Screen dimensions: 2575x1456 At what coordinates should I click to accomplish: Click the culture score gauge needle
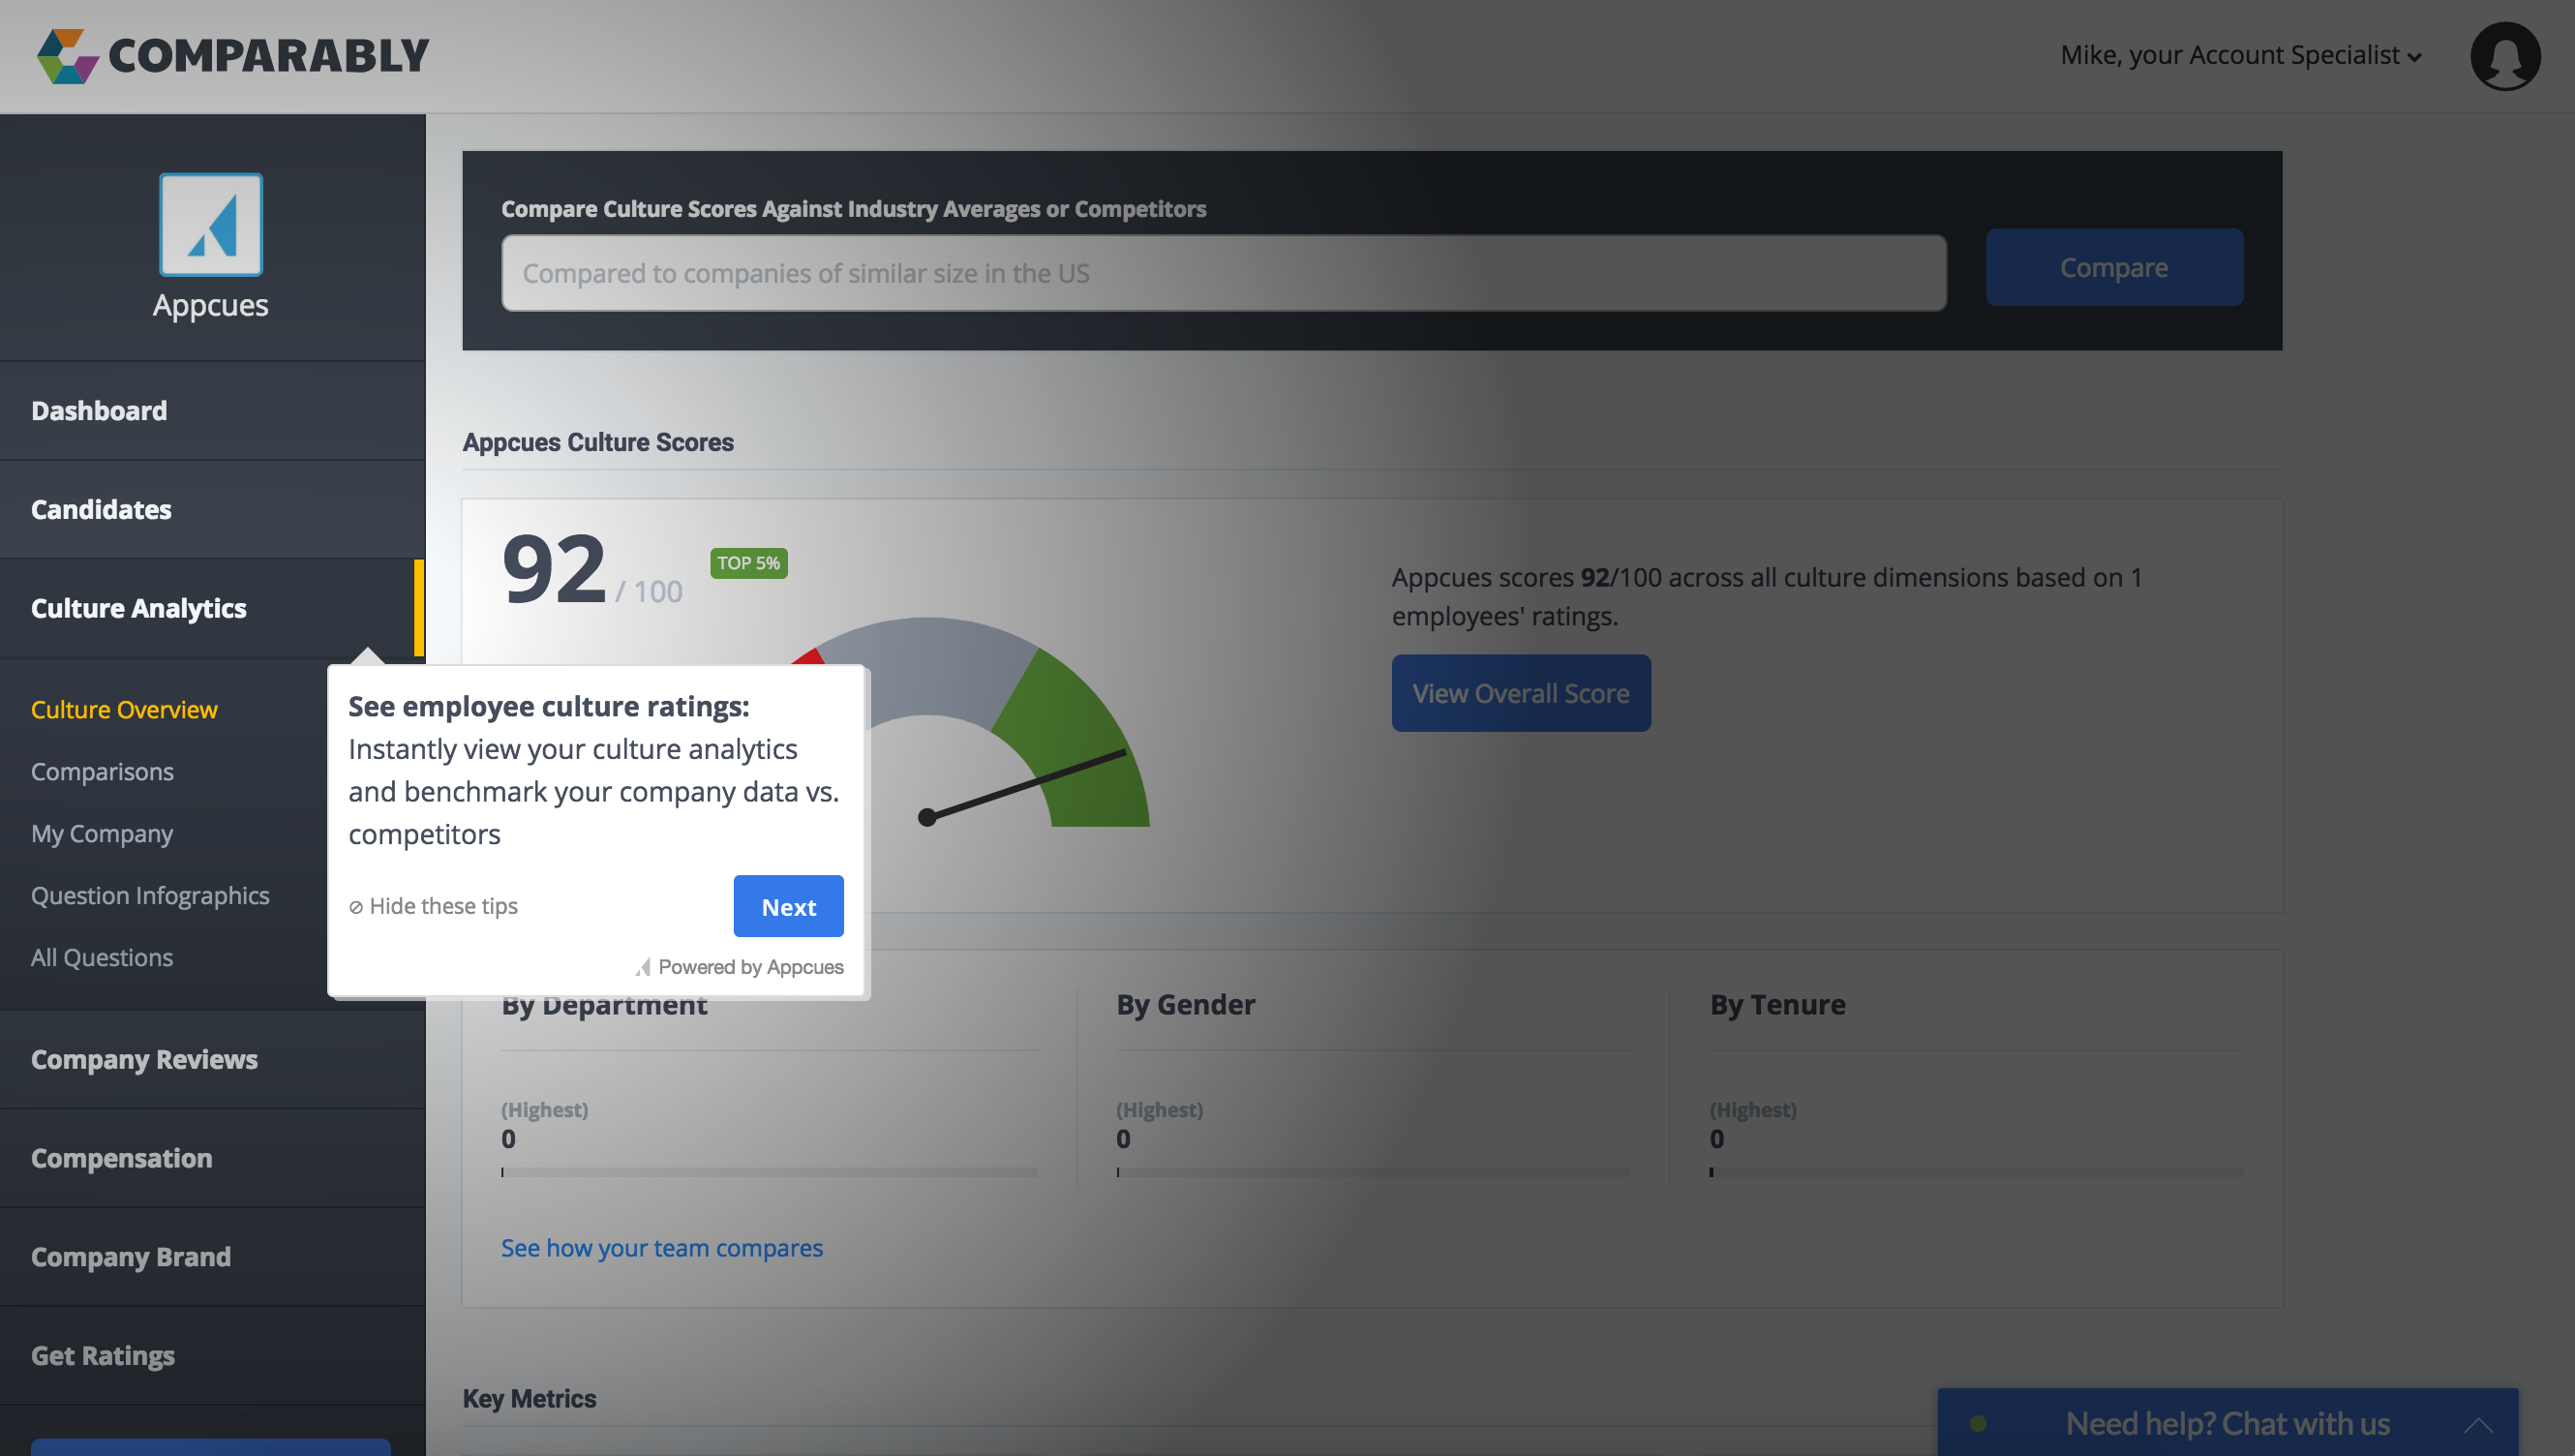pyautogui.click(x=1022, y=786)
